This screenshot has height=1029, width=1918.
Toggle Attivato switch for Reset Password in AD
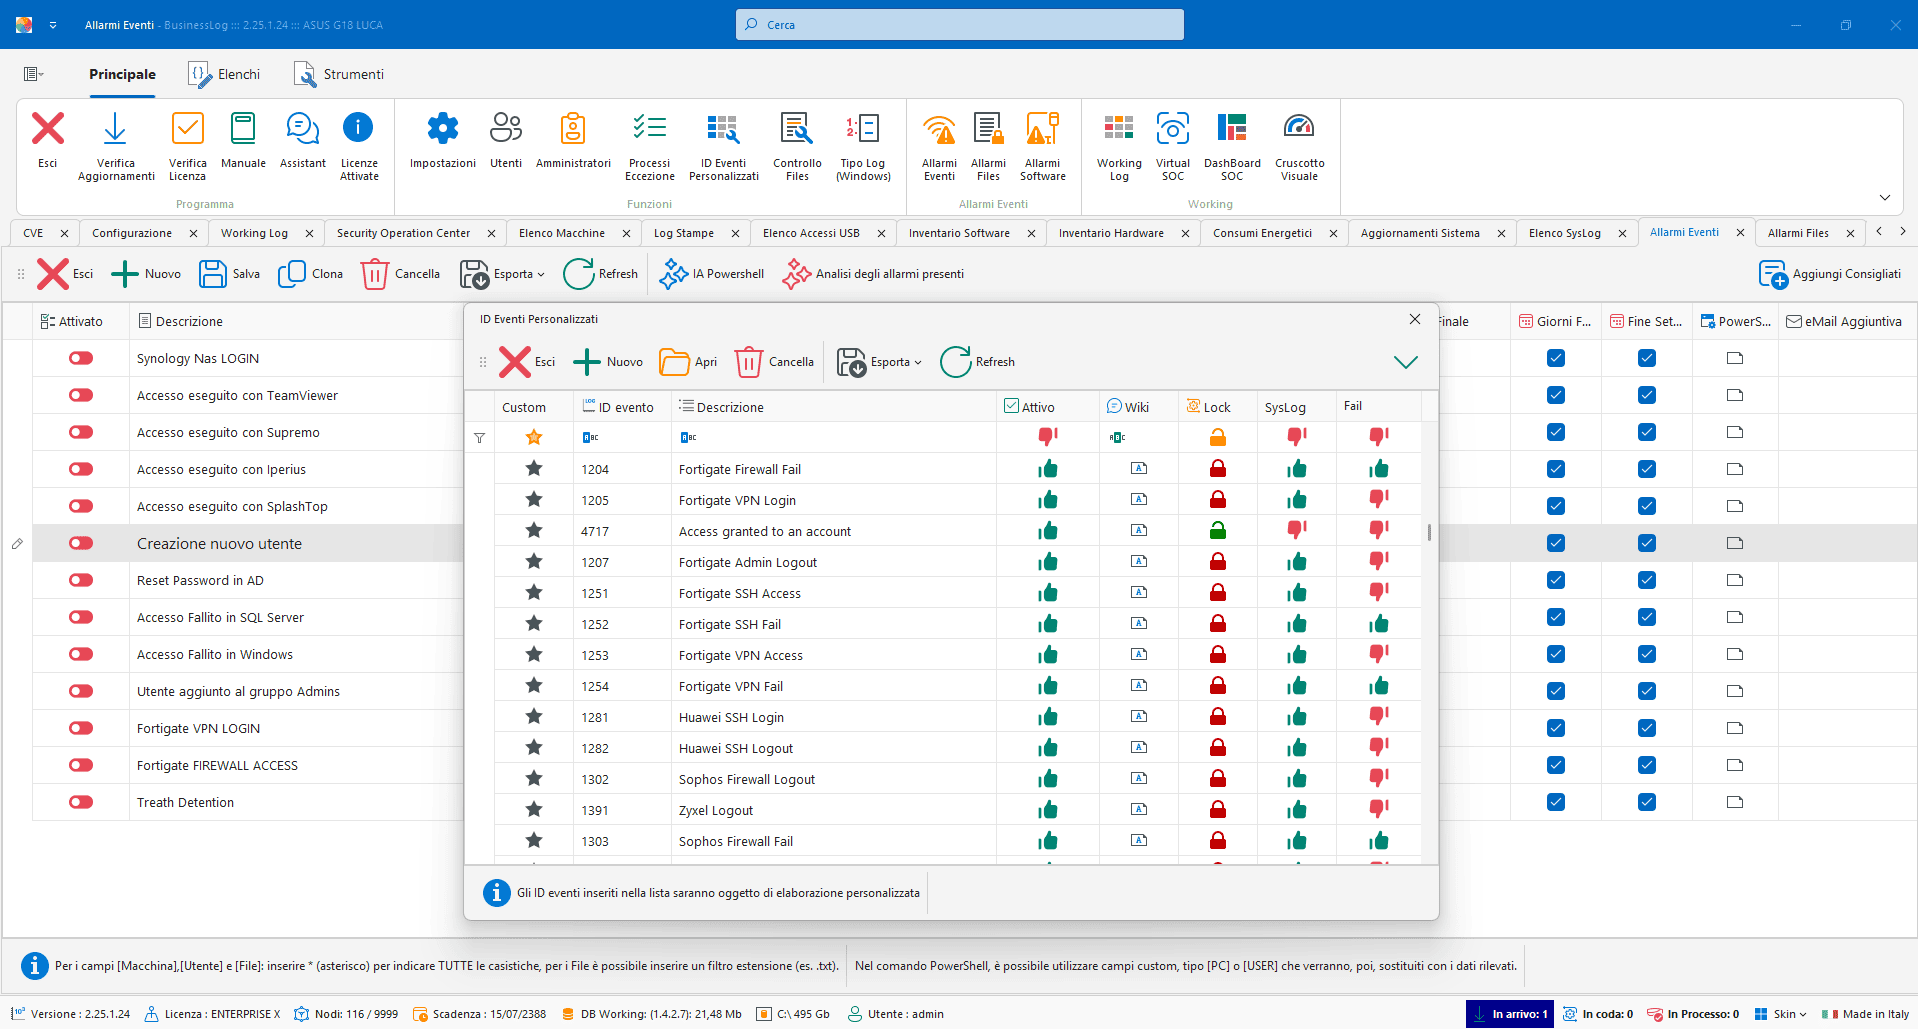coord(81,580)
